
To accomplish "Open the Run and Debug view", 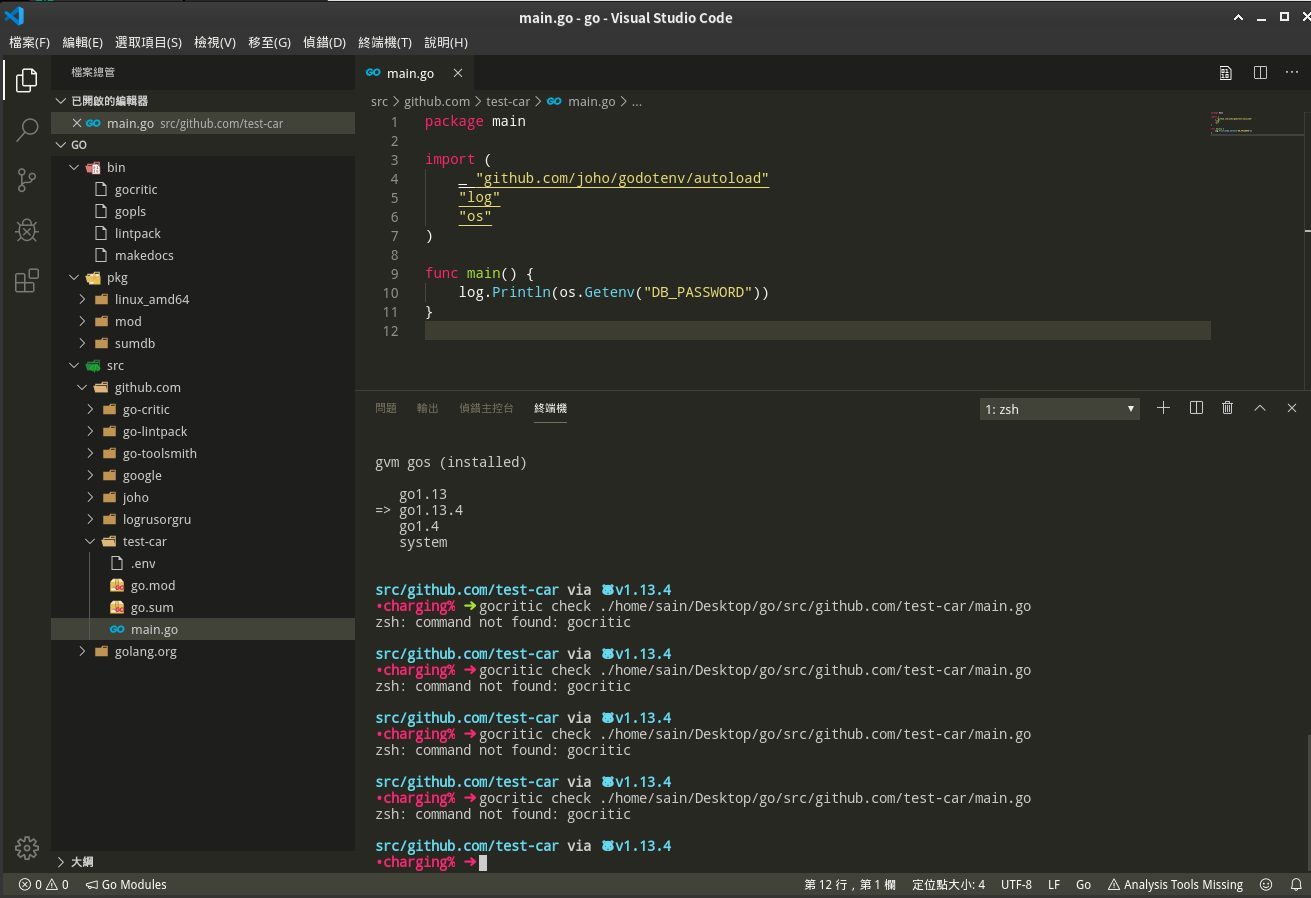I will click(x=26, y=230).
